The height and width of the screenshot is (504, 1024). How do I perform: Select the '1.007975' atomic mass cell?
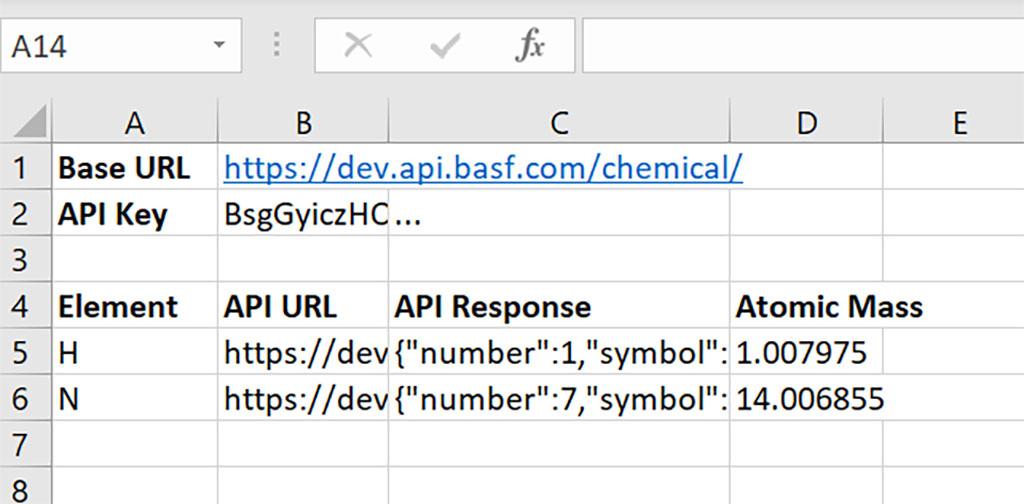coord(807,351)
